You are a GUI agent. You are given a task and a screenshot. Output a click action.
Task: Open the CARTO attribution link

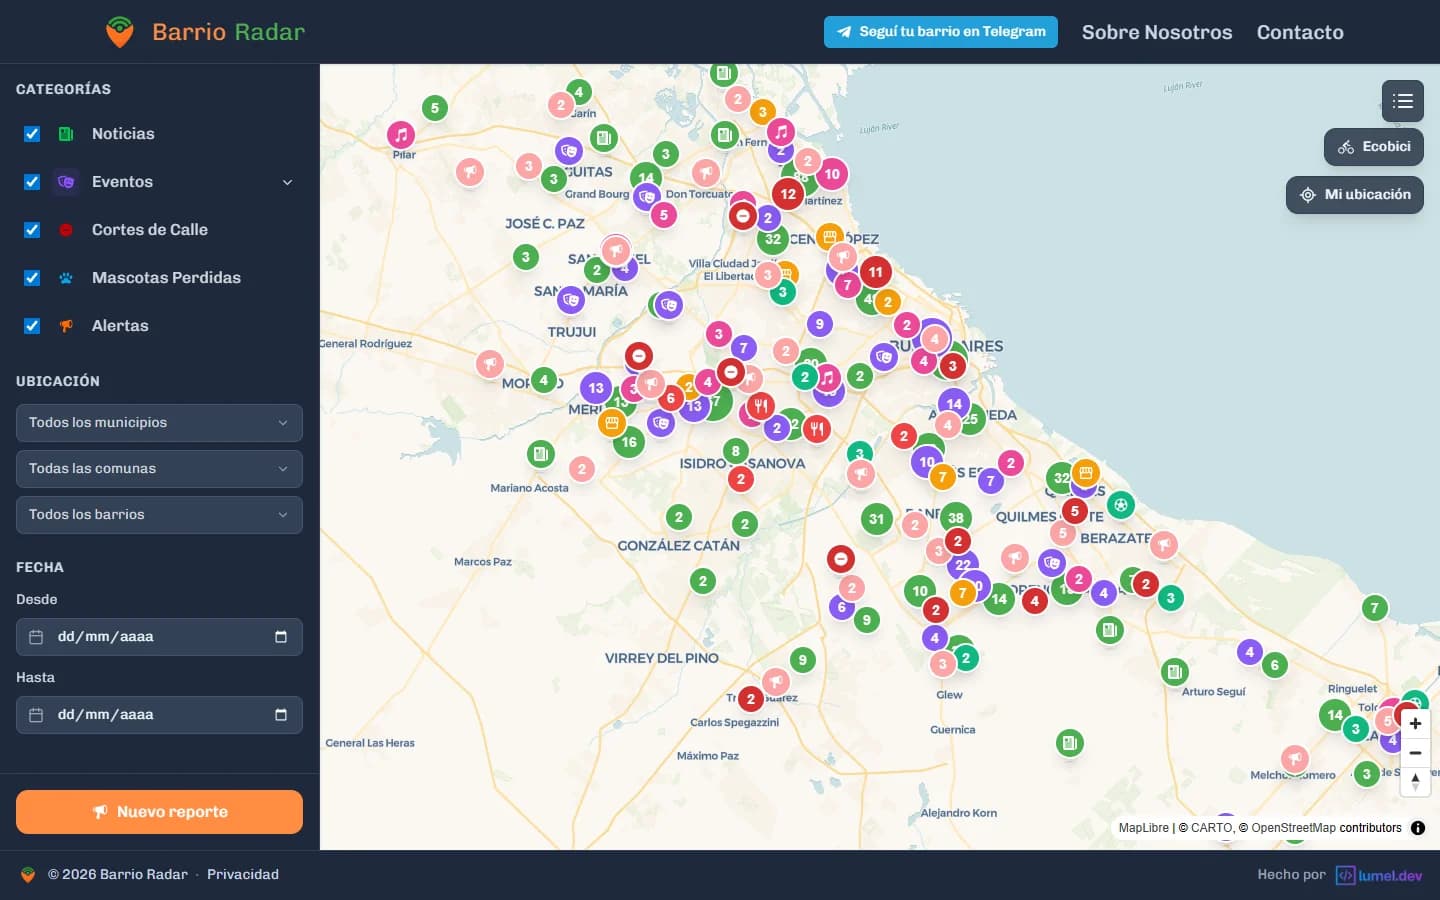pos(1211,828)
